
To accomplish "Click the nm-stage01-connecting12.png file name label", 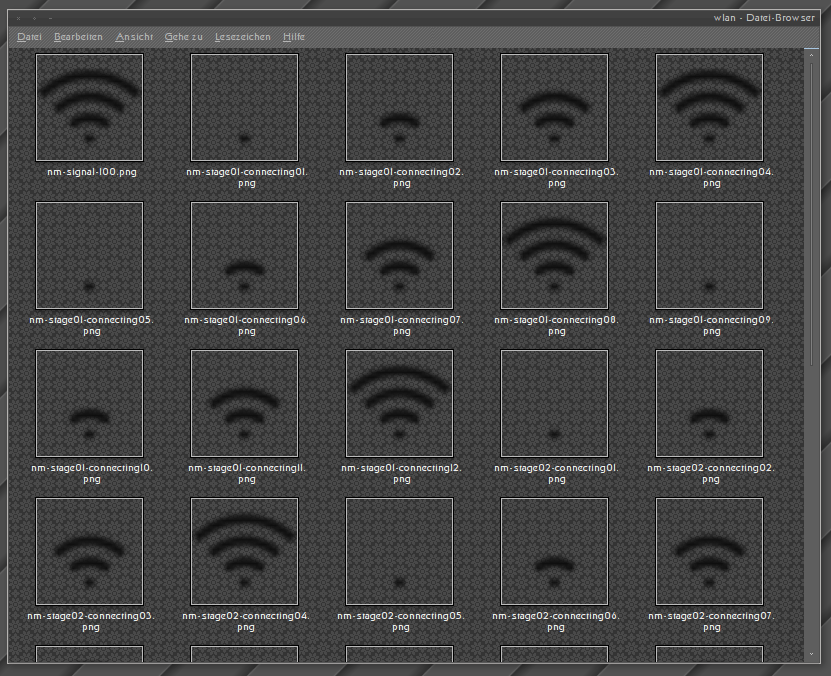I will (401, 473).
